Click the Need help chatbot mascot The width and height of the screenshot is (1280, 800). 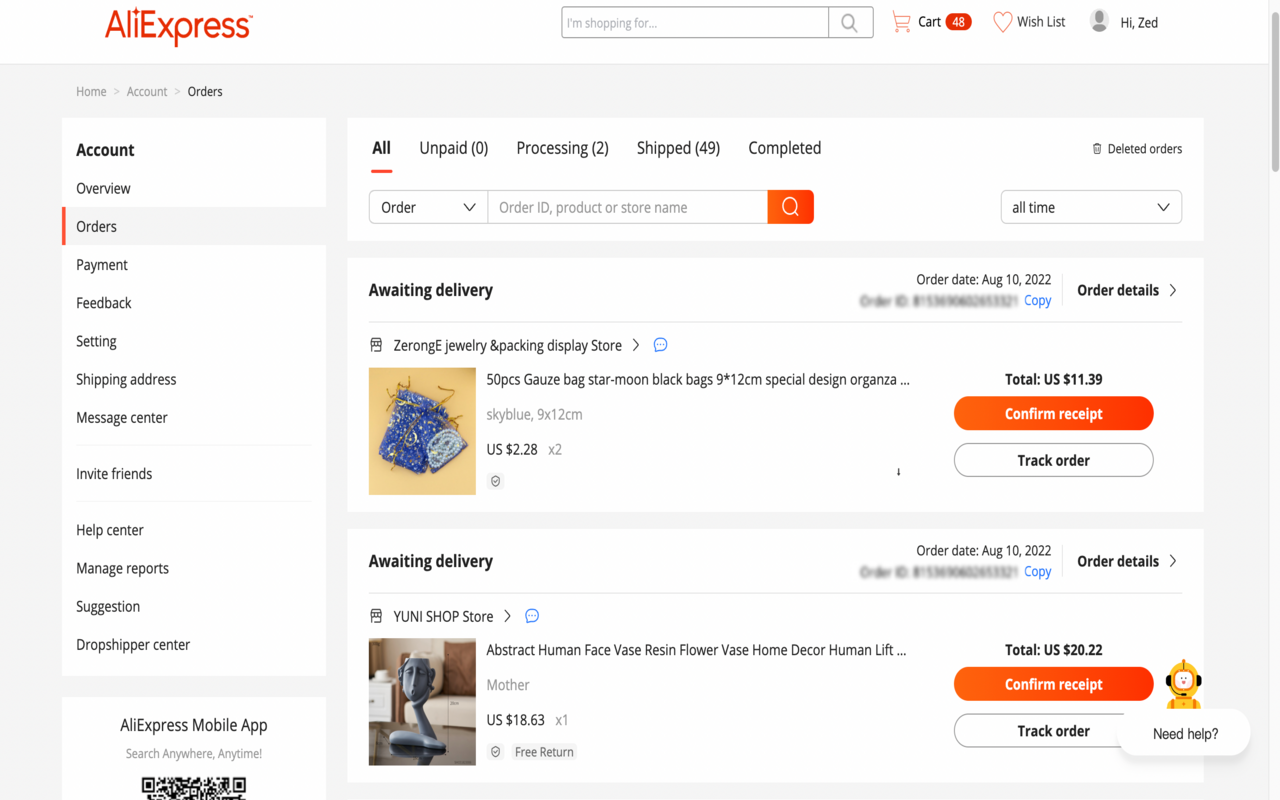(1184, 683)
